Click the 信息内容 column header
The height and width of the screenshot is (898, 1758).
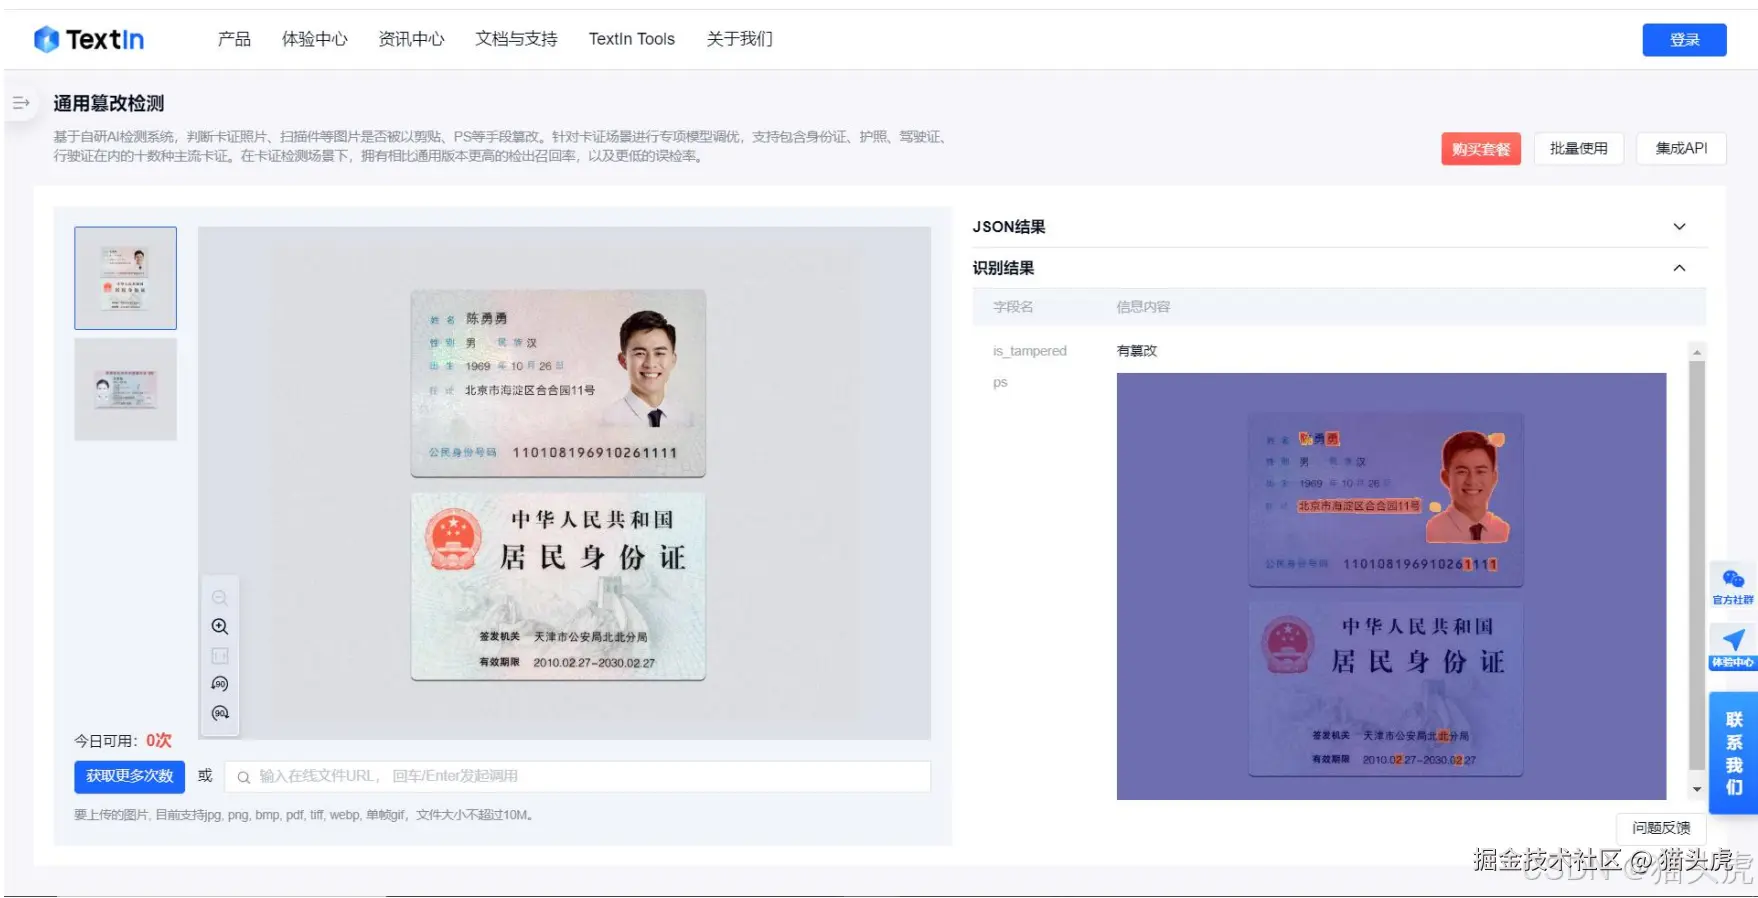point(1143,307)
